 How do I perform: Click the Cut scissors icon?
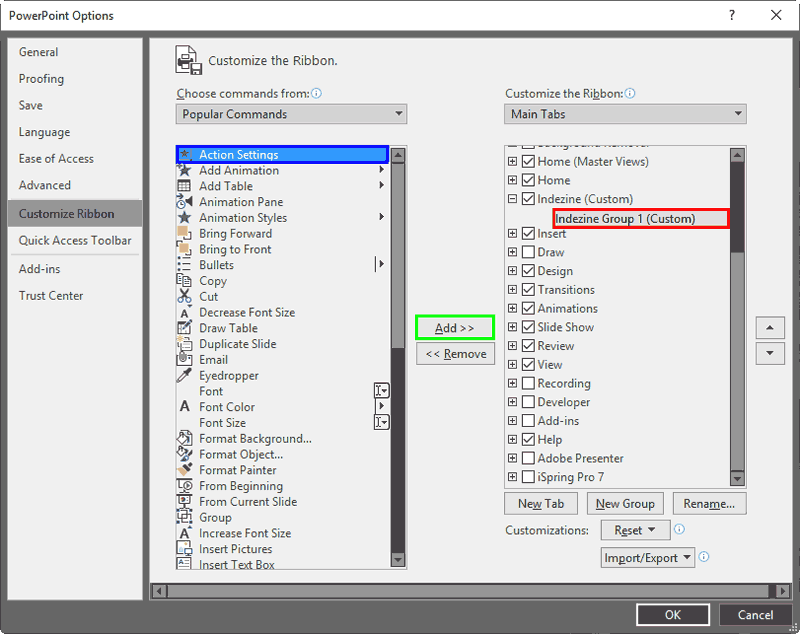coord(184,297)
